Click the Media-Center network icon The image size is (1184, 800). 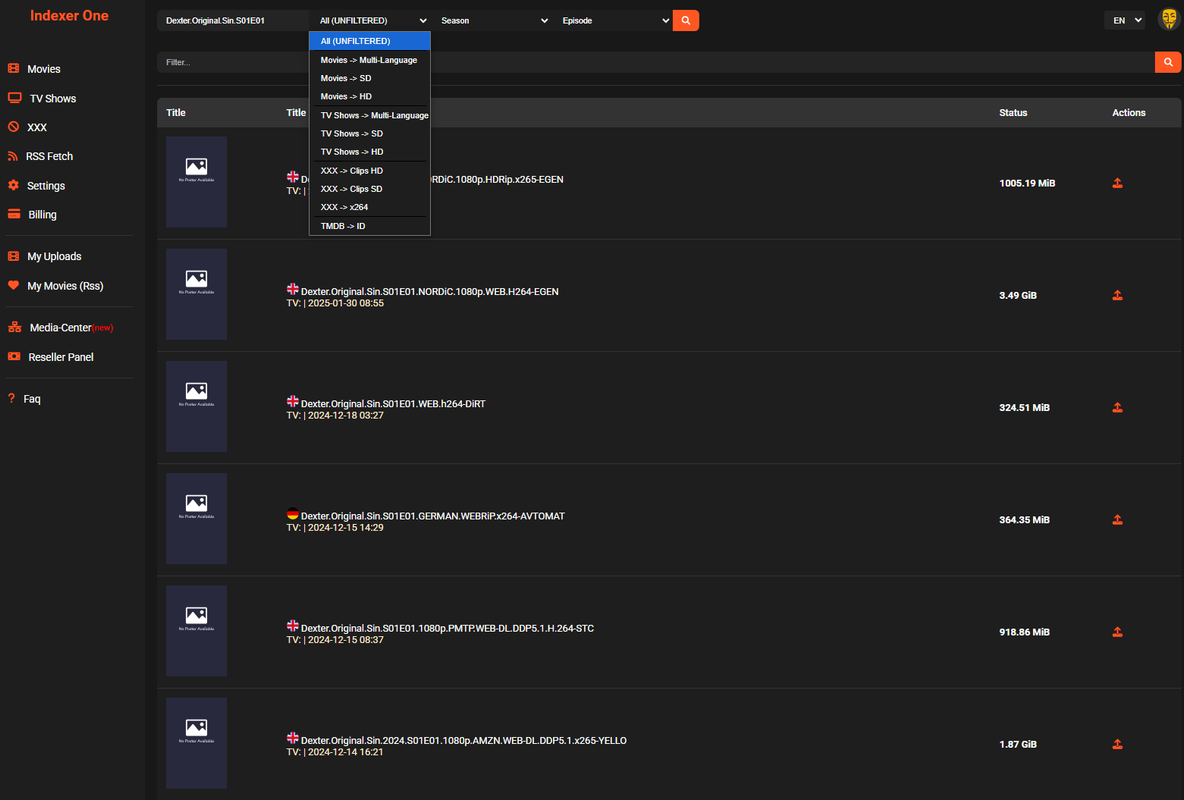click(14, 327)
